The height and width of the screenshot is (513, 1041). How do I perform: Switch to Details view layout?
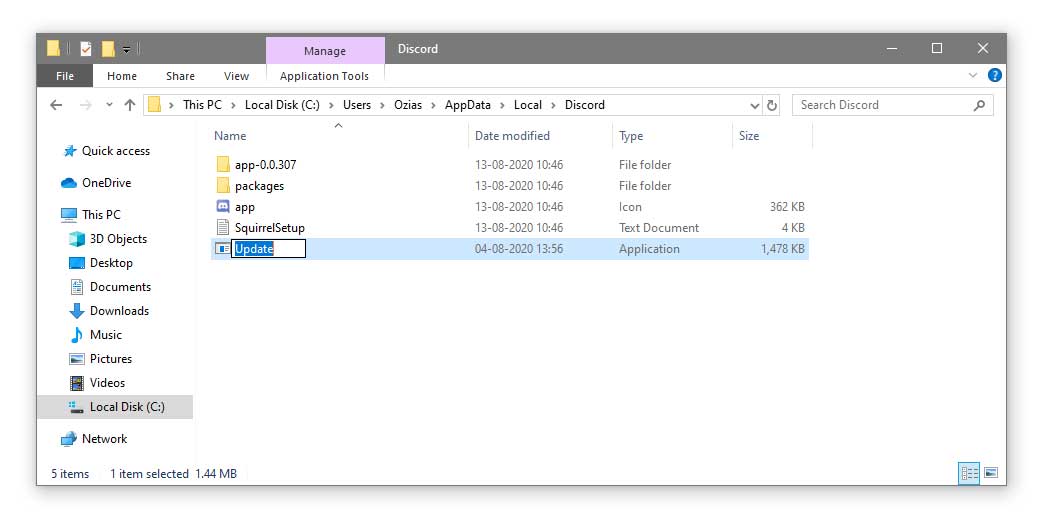coord(969,473)
